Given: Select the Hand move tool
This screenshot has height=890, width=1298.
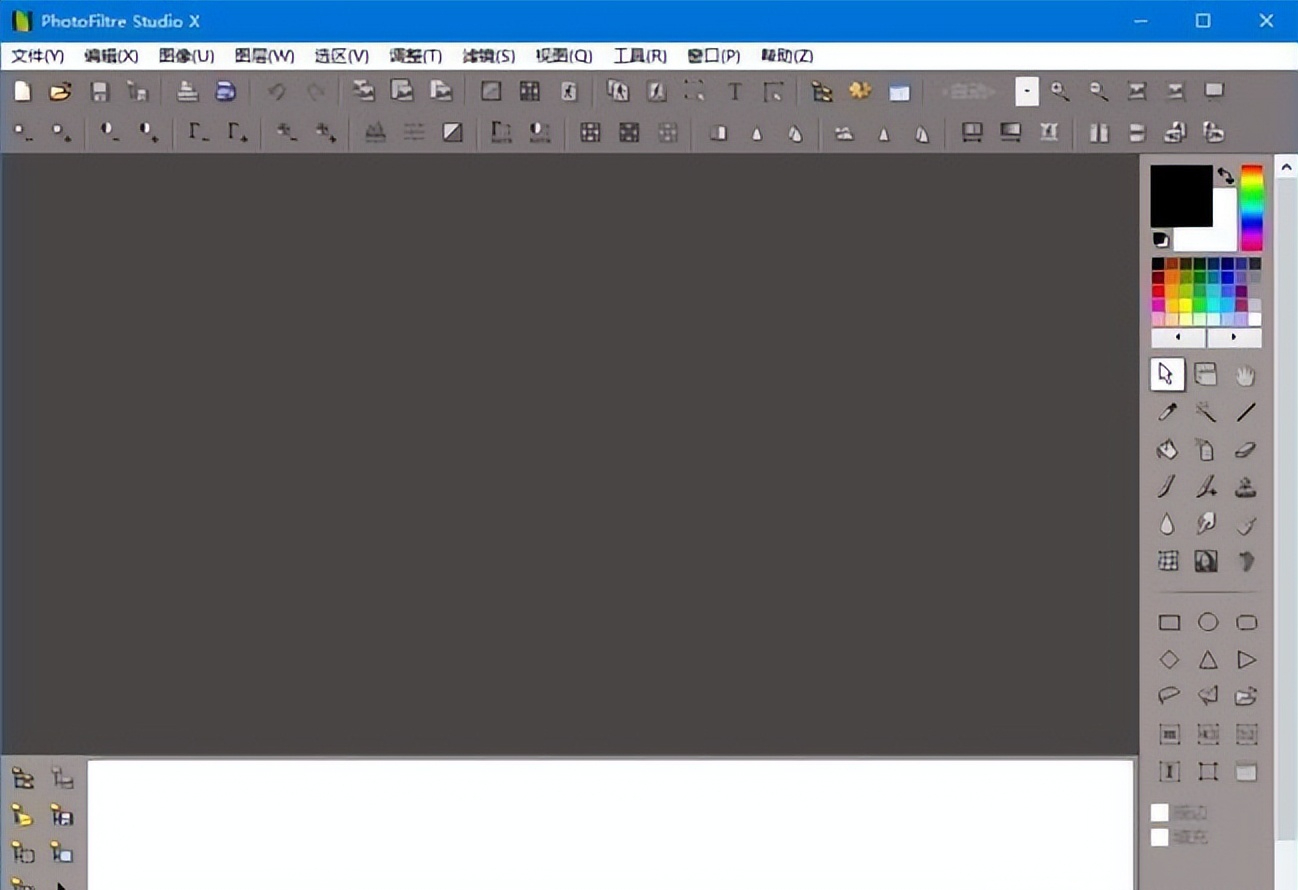Looking at the screenshot, I should click(x=1245, y=376).
